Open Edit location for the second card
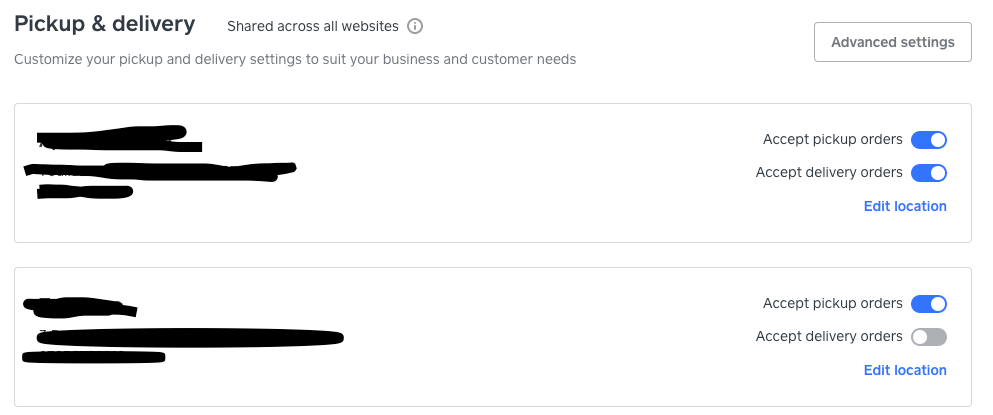 [x=904, y=370]
